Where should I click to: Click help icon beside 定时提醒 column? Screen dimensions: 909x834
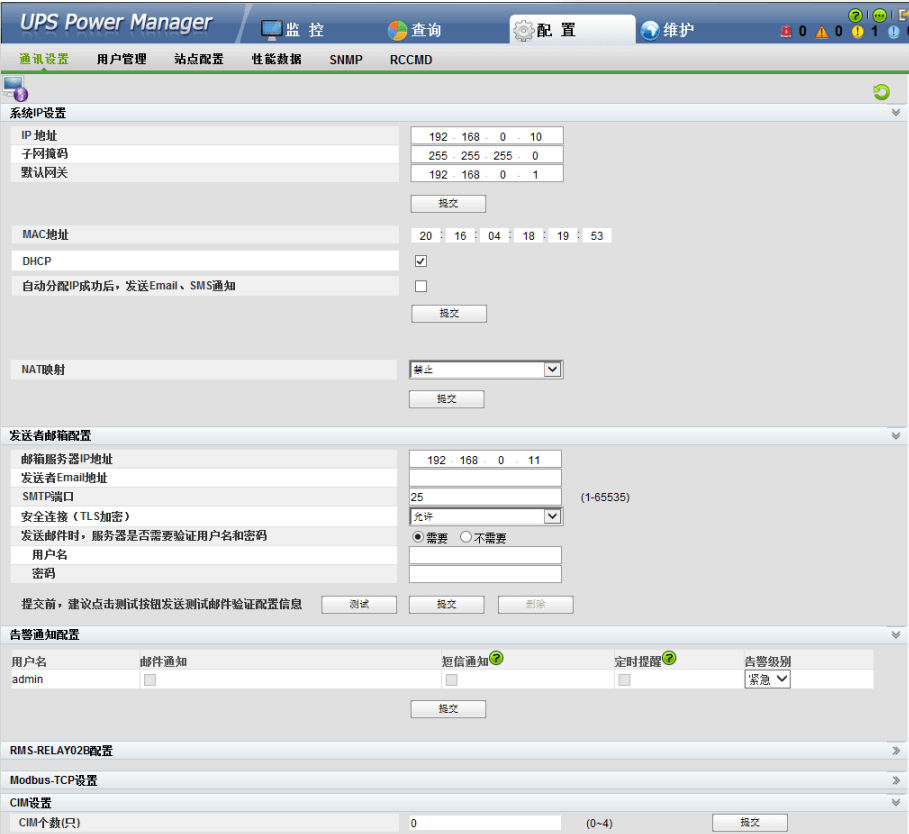670,658
